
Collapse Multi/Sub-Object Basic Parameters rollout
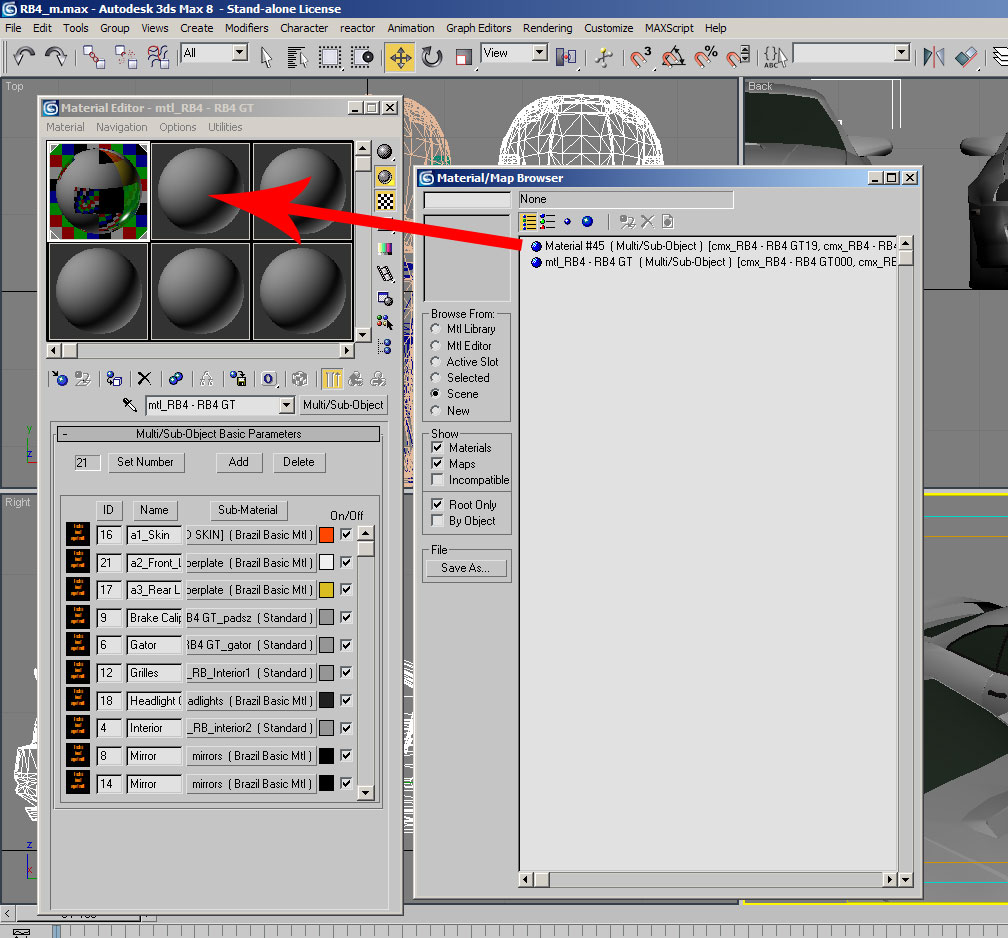click(x=219, y=434)
